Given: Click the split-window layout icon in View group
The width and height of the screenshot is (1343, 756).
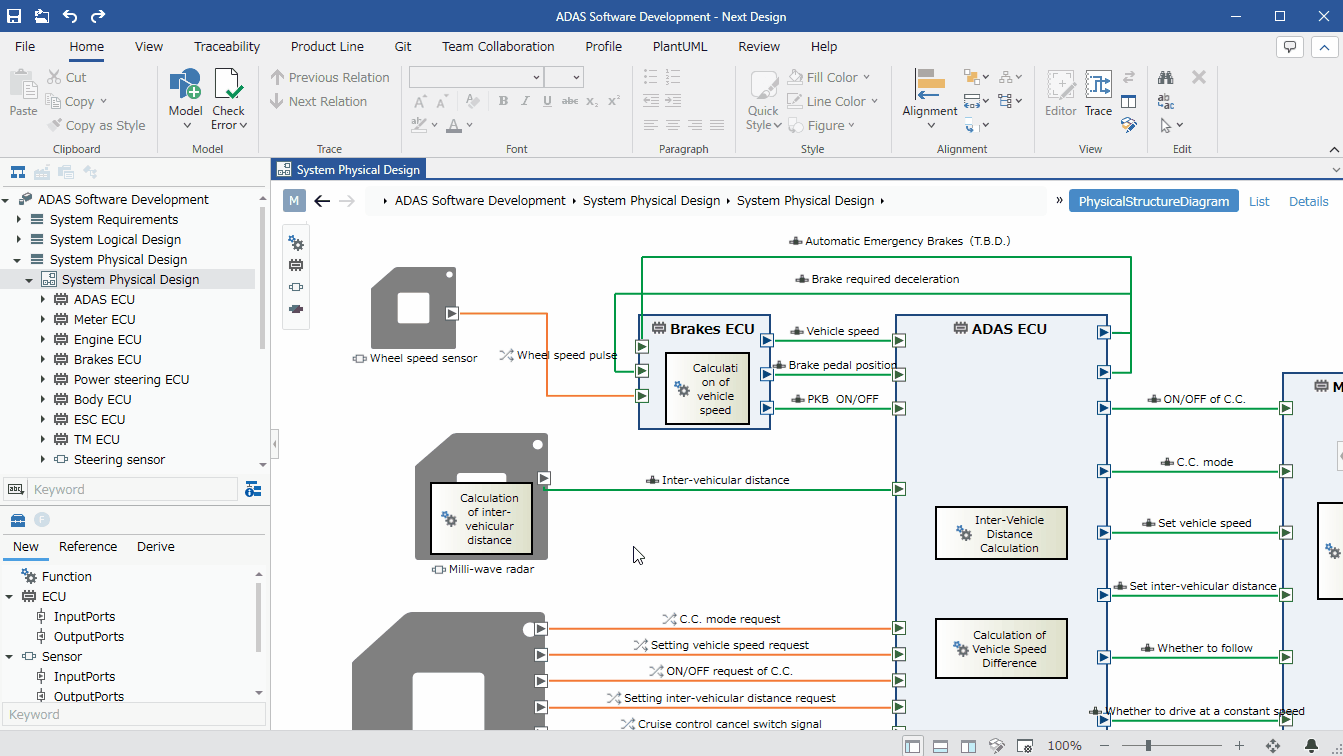Looking at the screenshot, I should point(1129,101).
